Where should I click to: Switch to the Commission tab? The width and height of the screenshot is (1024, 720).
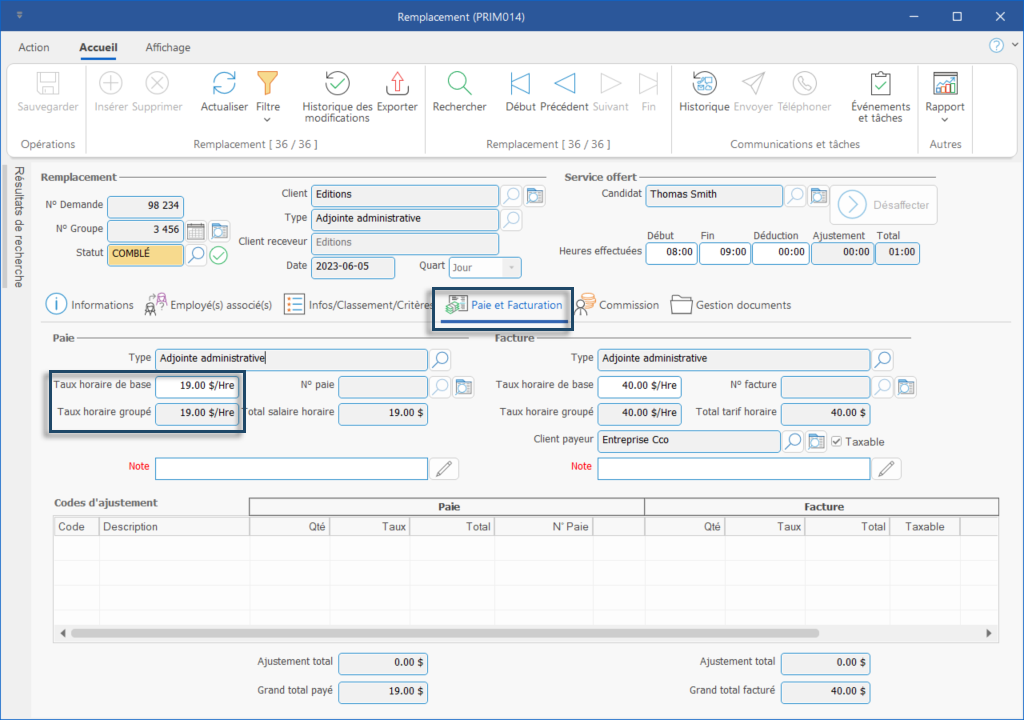coord(618,305)
